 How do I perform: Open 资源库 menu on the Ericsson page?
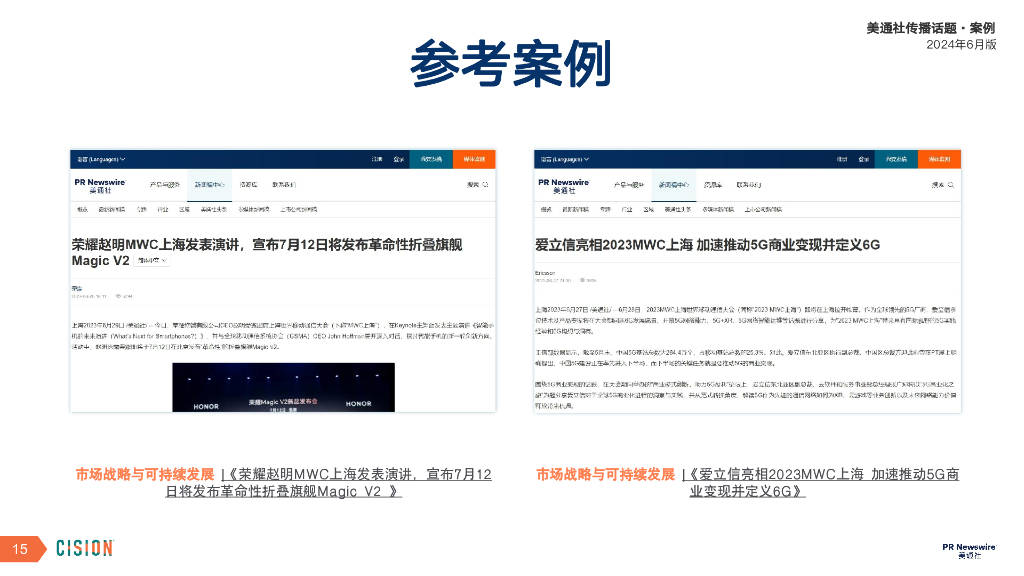712,185
